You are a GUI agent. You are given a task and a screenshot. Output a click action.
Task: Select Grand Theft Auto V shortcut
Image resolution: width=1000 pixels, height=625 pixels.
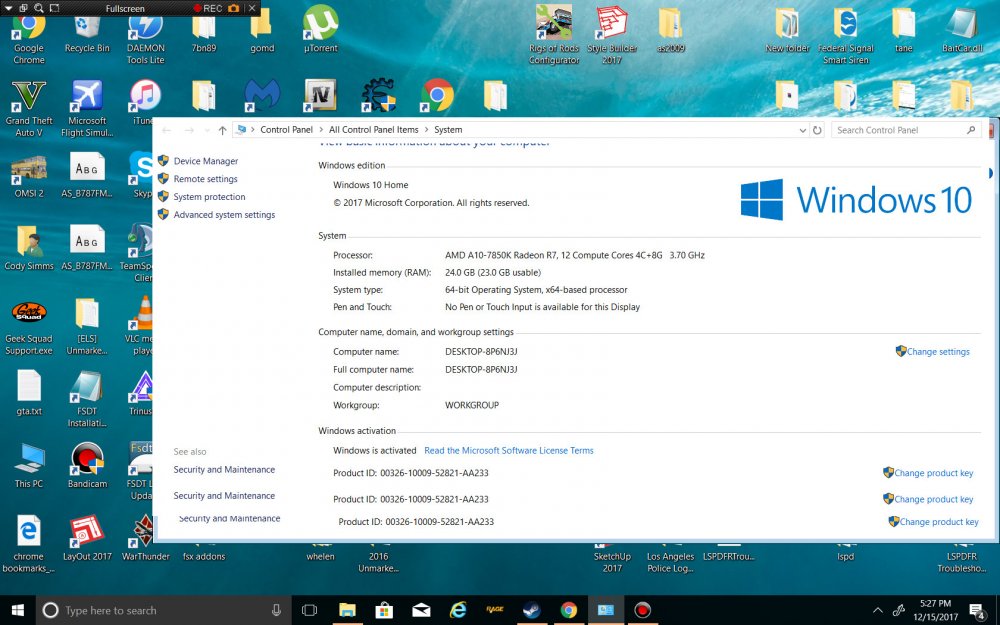29,108
